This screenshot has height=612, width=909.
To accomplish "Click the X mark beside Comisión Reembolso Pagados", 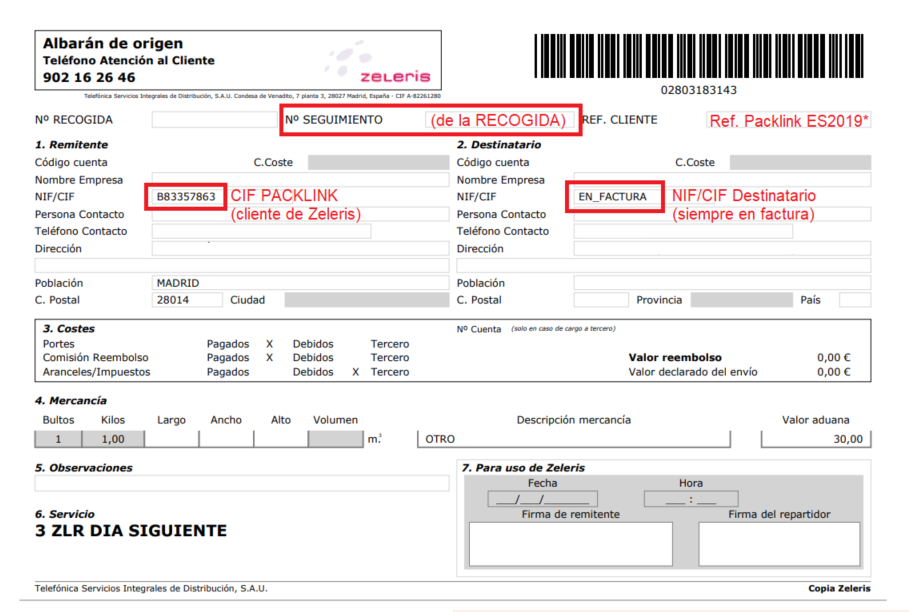I will tap(270, 358).
